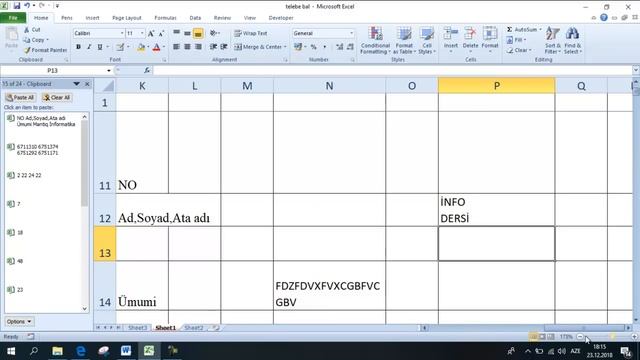Image resolution: width=640 pixels, height=360 pixels.
Task: Click the Copy button
Action: [35, 40]
